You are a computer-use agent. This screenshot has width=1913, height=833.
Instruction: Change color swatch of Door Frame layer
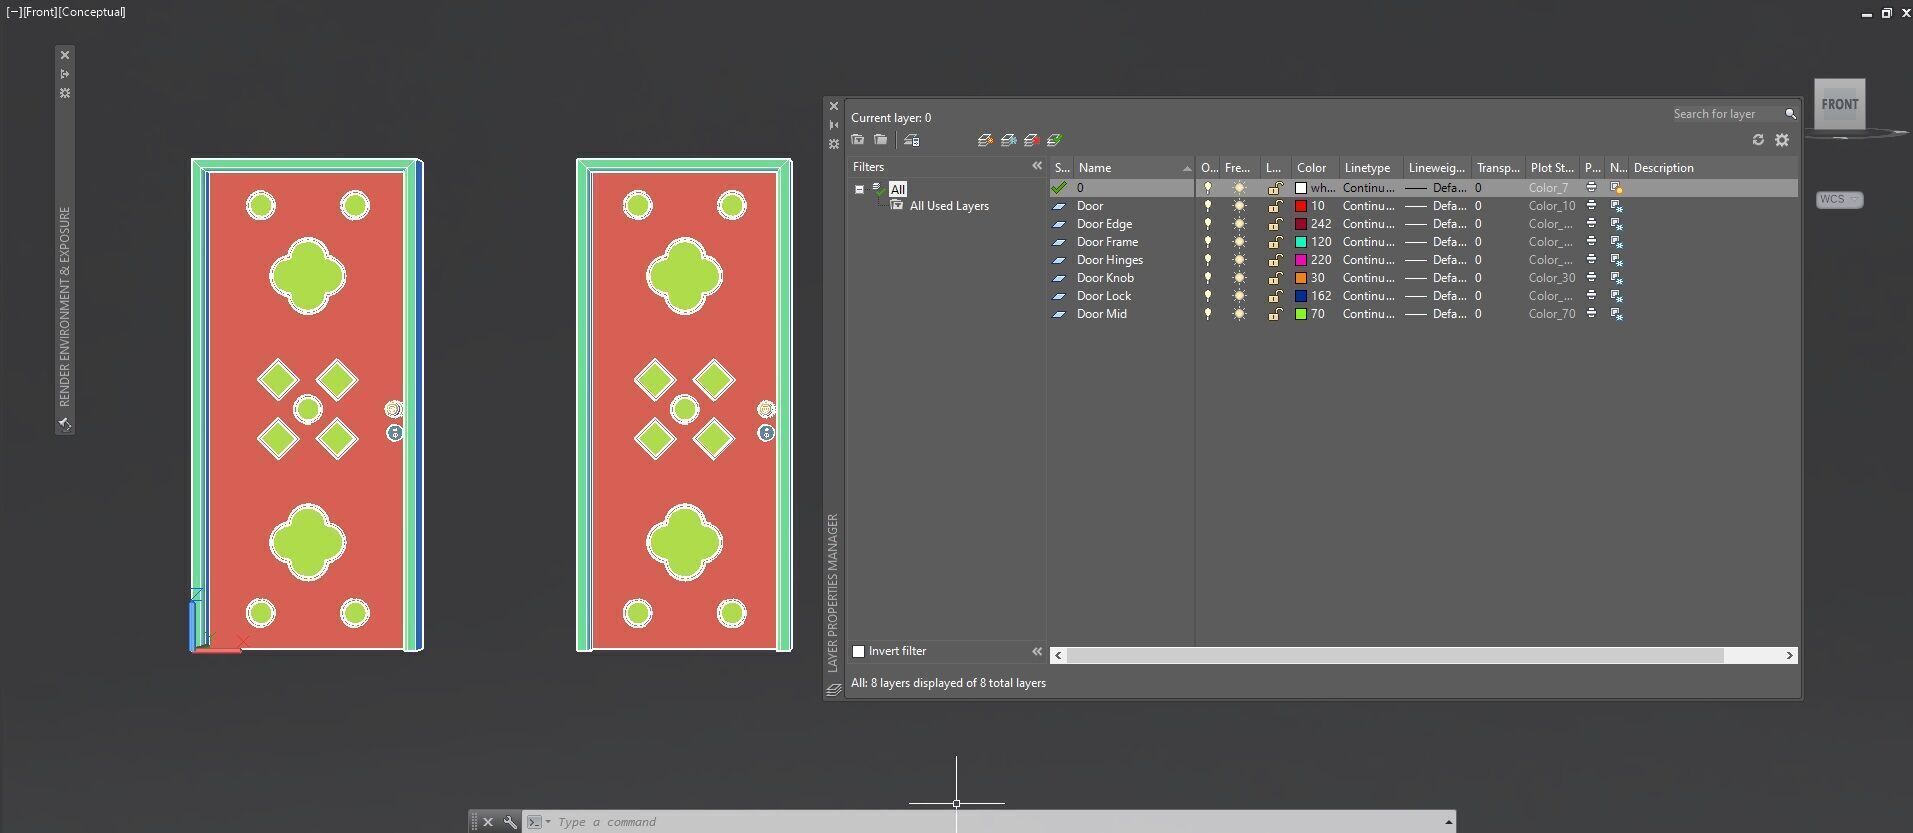[1301, 242]
